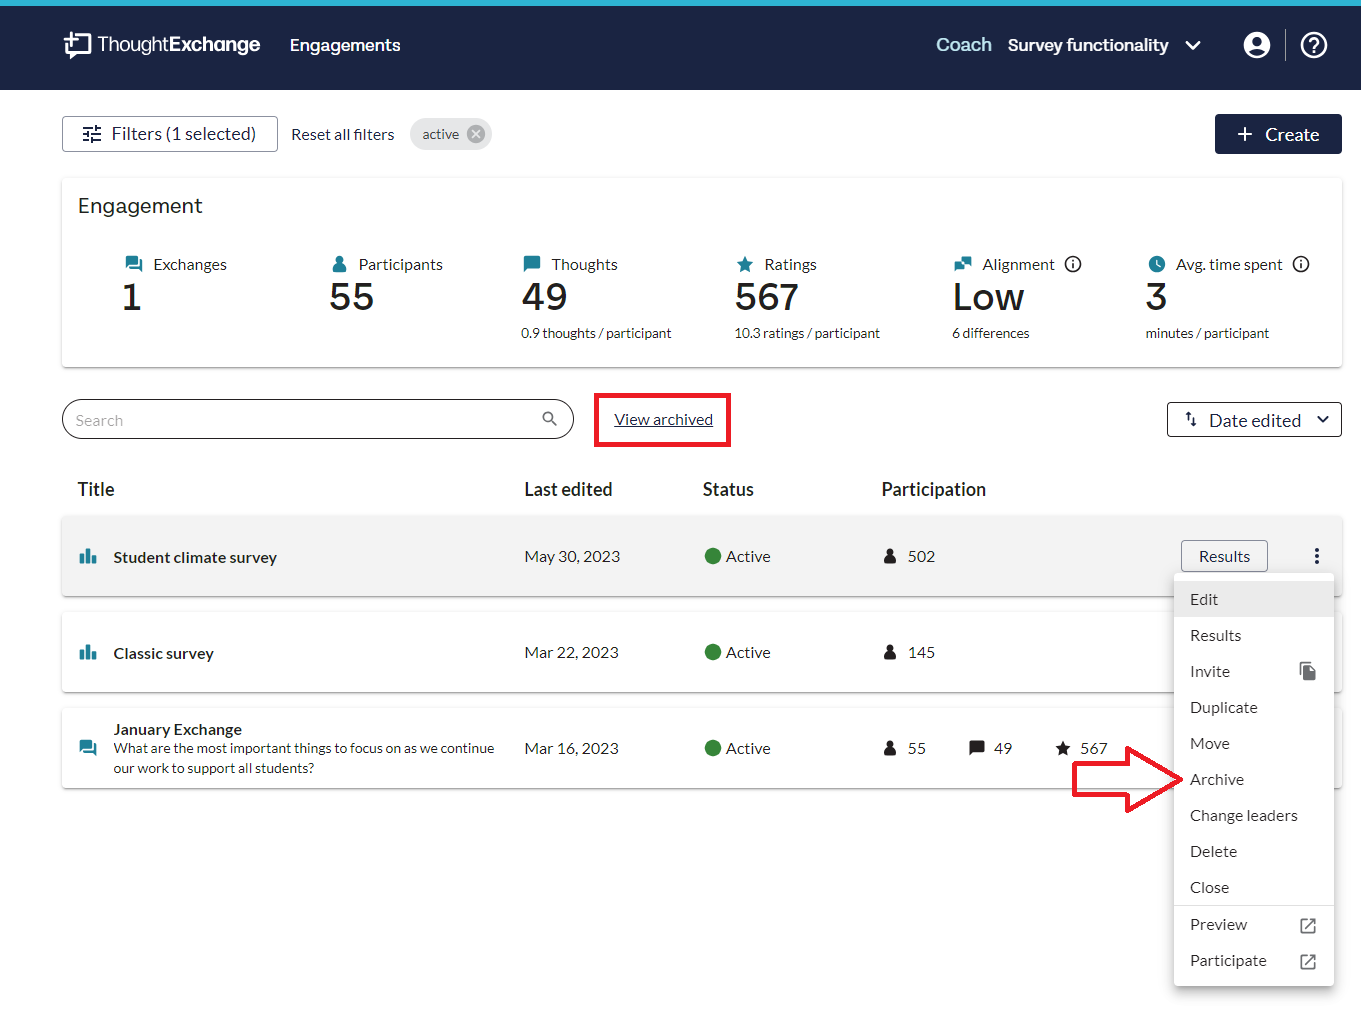This screenshot has height=1013, width=1361.
Task: Click the Ratings star icon
Action: pyautogui.click(x=745, y=264)
